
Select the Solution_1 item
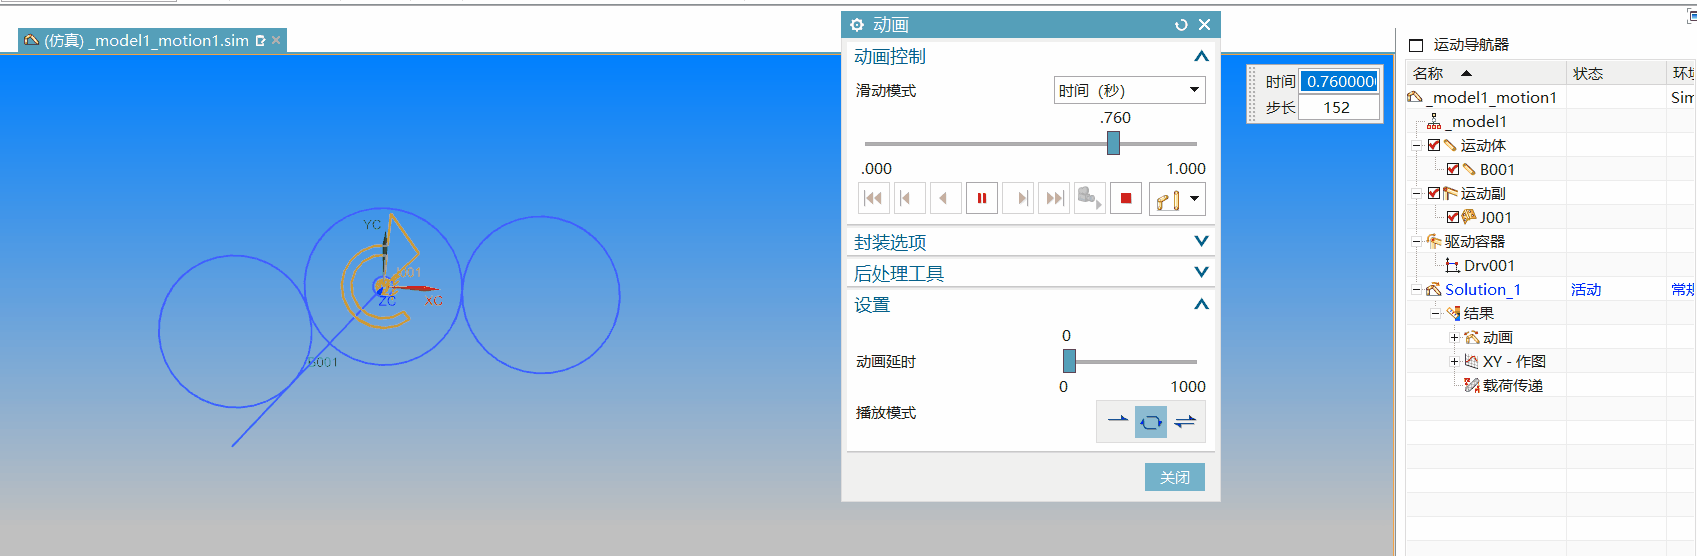[1482, 289]
